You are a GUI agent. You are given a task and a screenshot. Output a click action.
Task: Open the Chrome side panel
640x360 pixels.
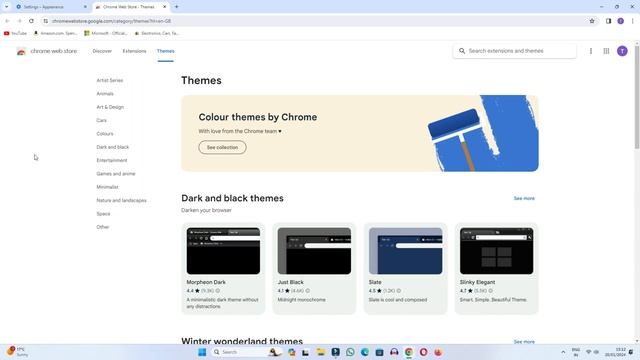pyautogui.click(x=608, y=21)
